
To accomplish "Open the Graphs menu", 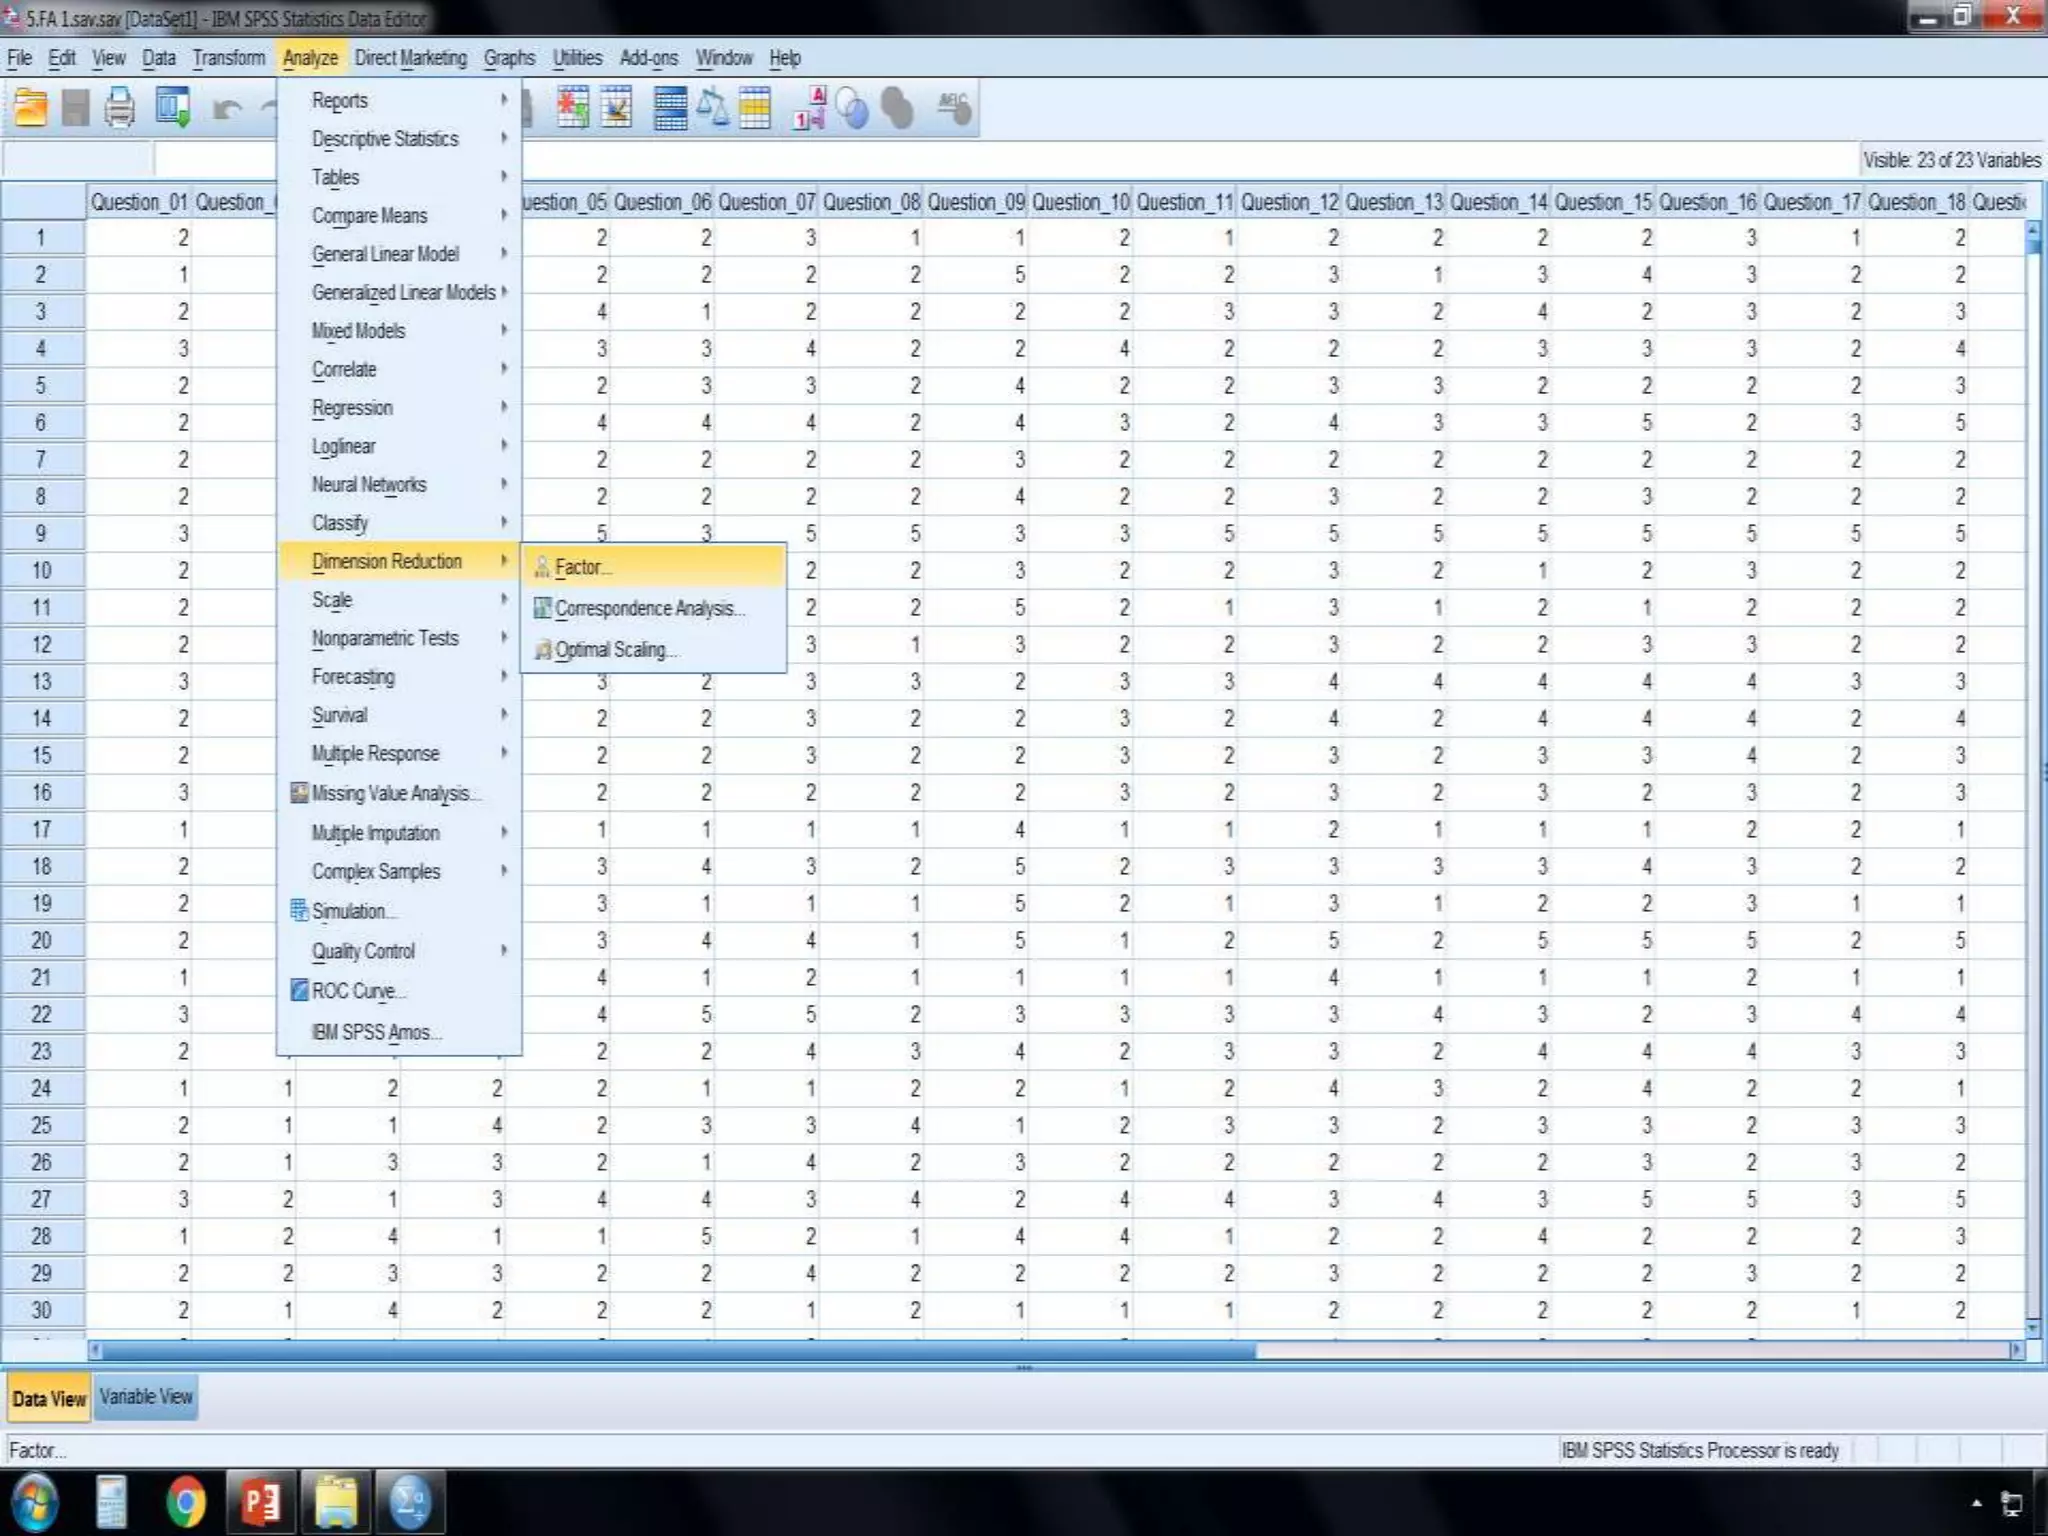I will pyautogui.click(x=509, y=58).
